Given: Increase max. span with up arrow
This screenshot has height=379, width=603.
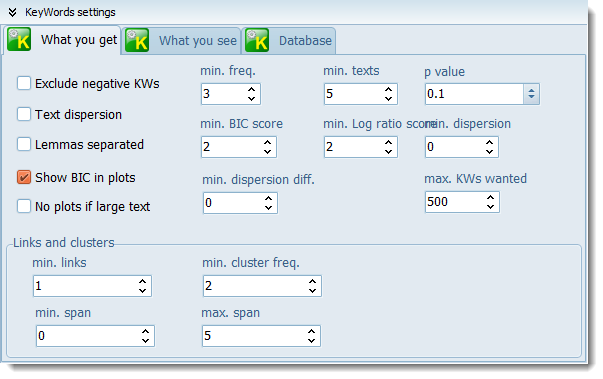Looking at the screenshot, I should (x=311, y=331).
